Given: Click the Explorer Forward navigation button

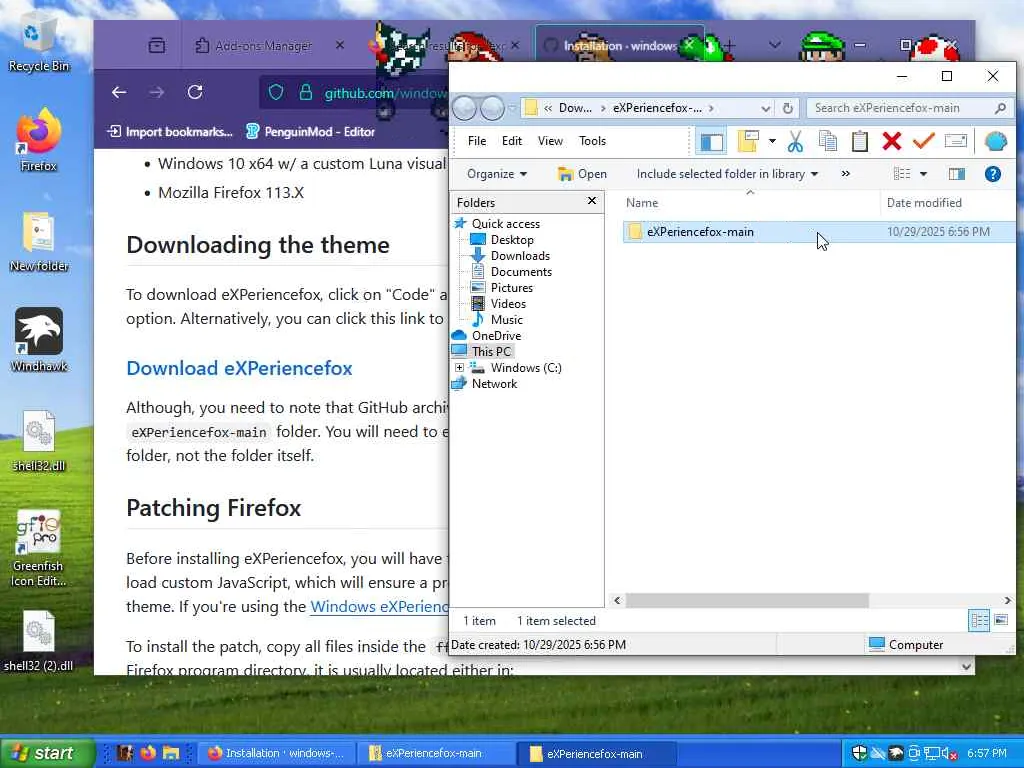Looking at the screenshot, I should [492, 108].
